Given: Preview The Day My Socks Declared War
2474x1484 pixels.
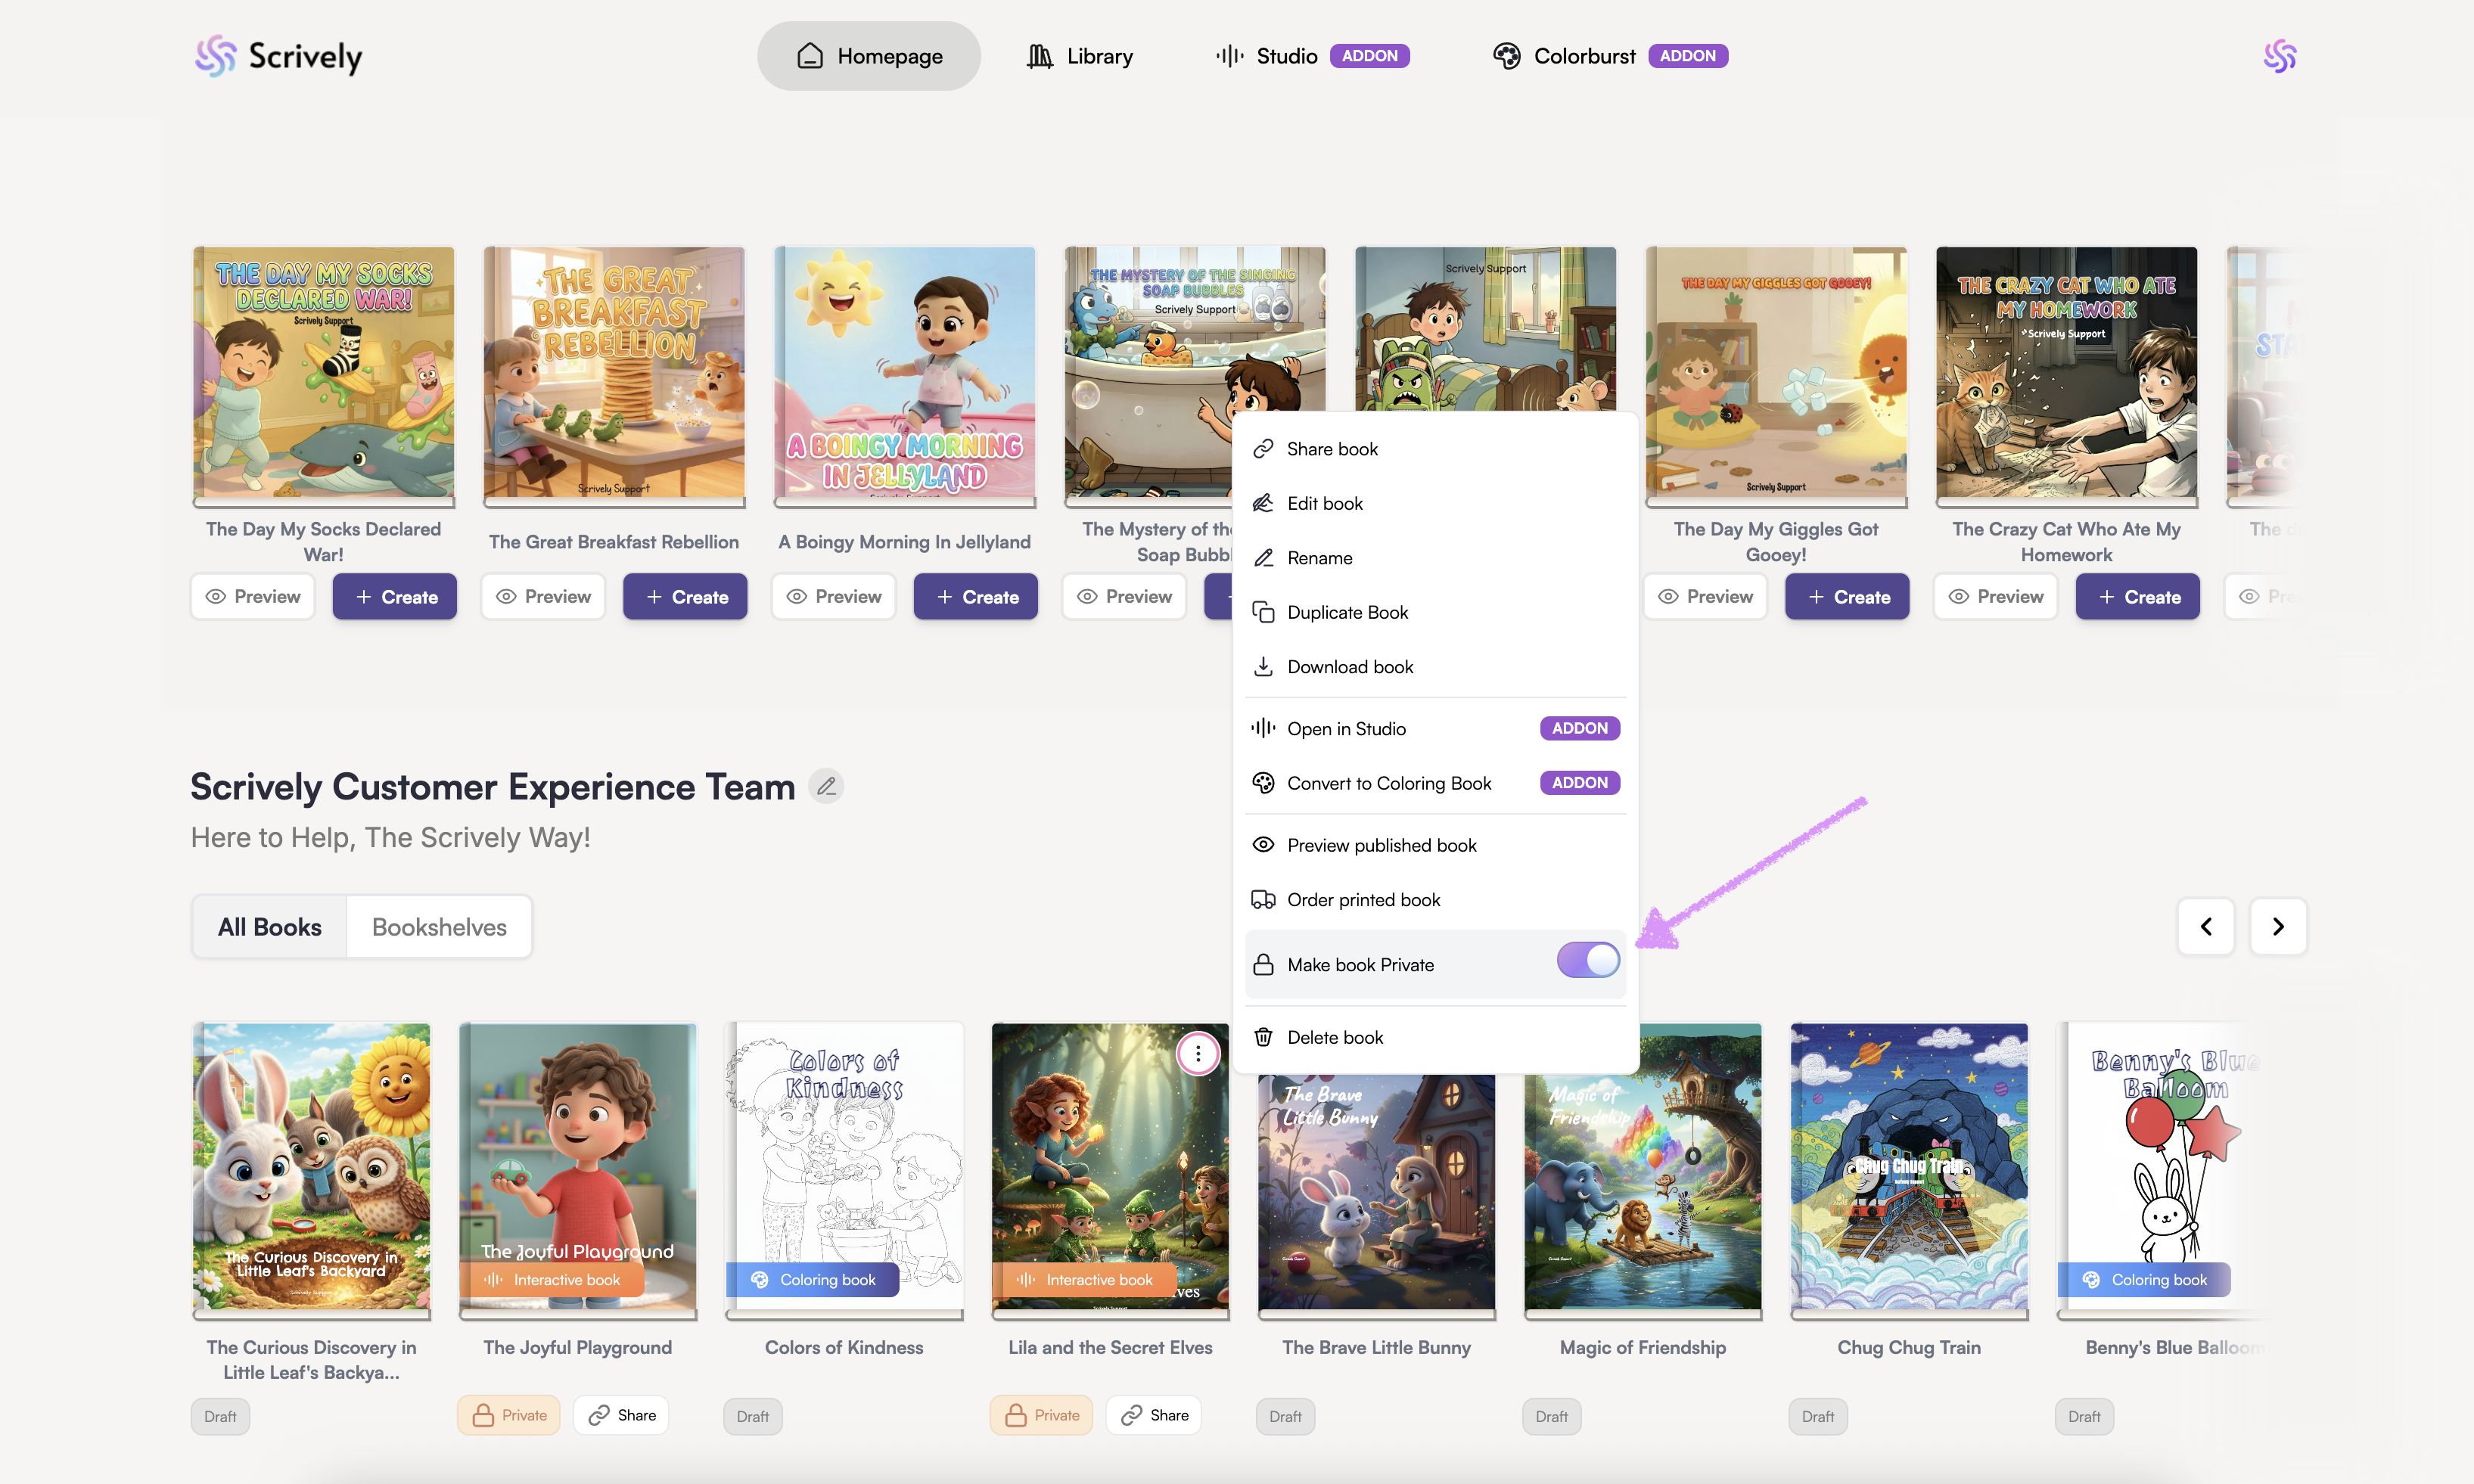Looking at the screenshot, I should click(x=253, y=597).
